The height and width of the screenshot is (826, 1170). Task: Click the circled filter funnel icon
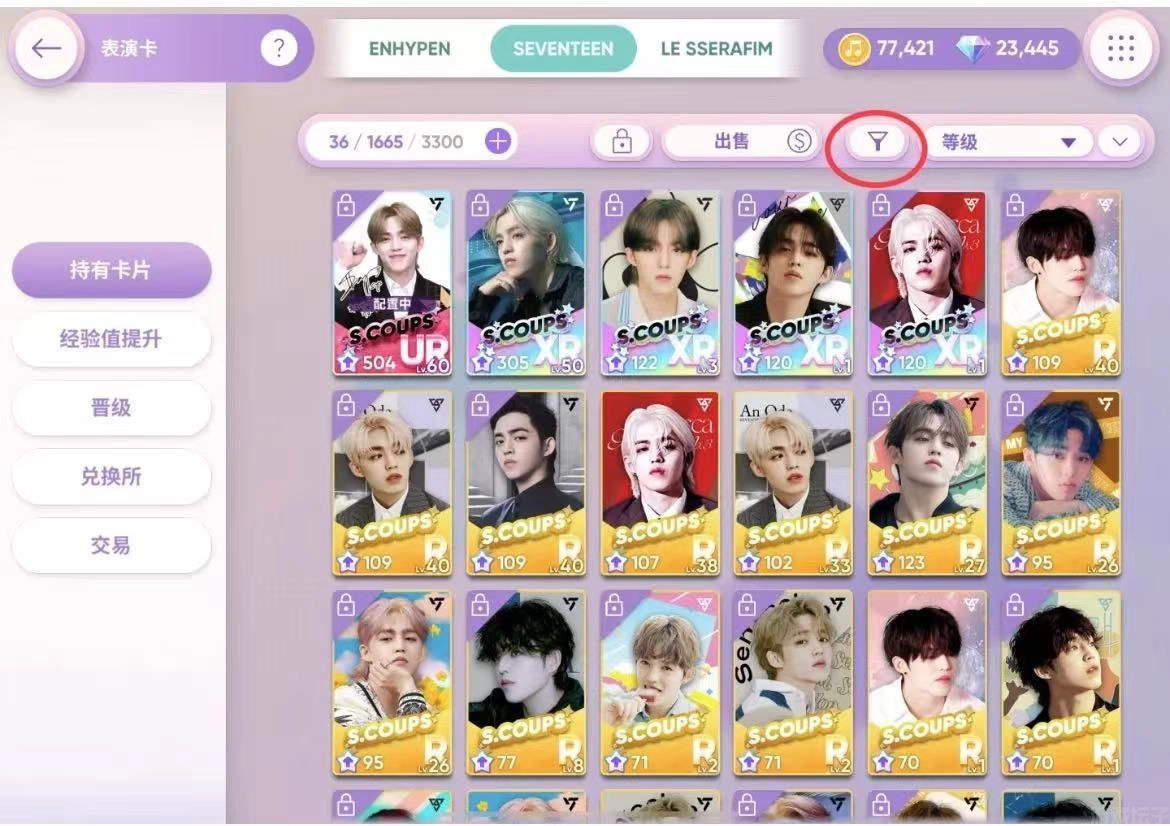878,141
